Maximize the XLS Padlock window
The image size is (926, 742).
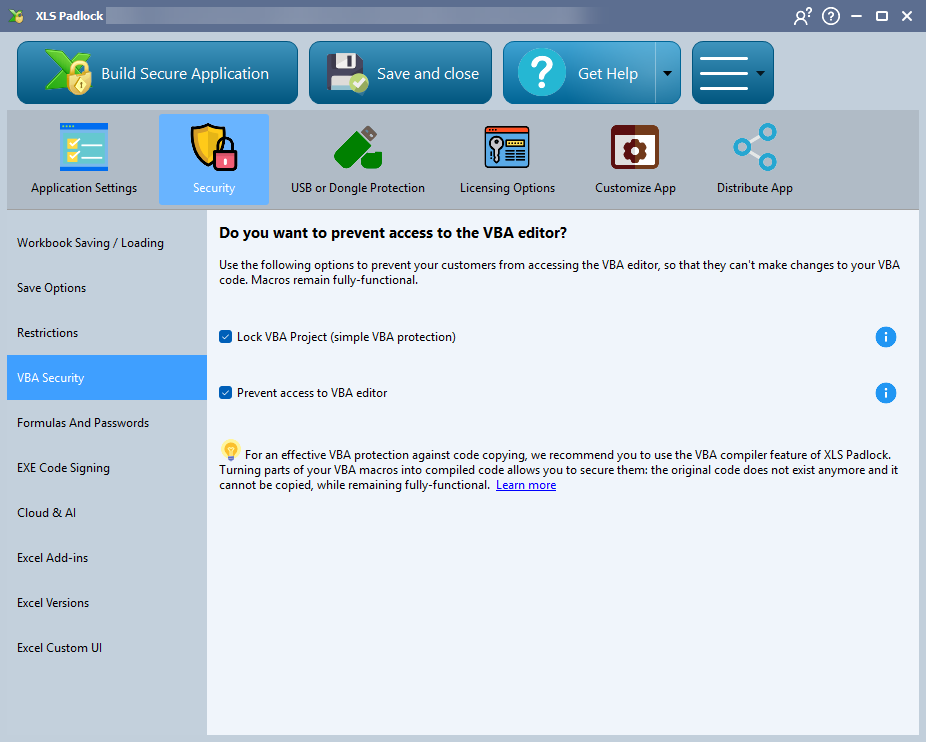coord(882,16)
